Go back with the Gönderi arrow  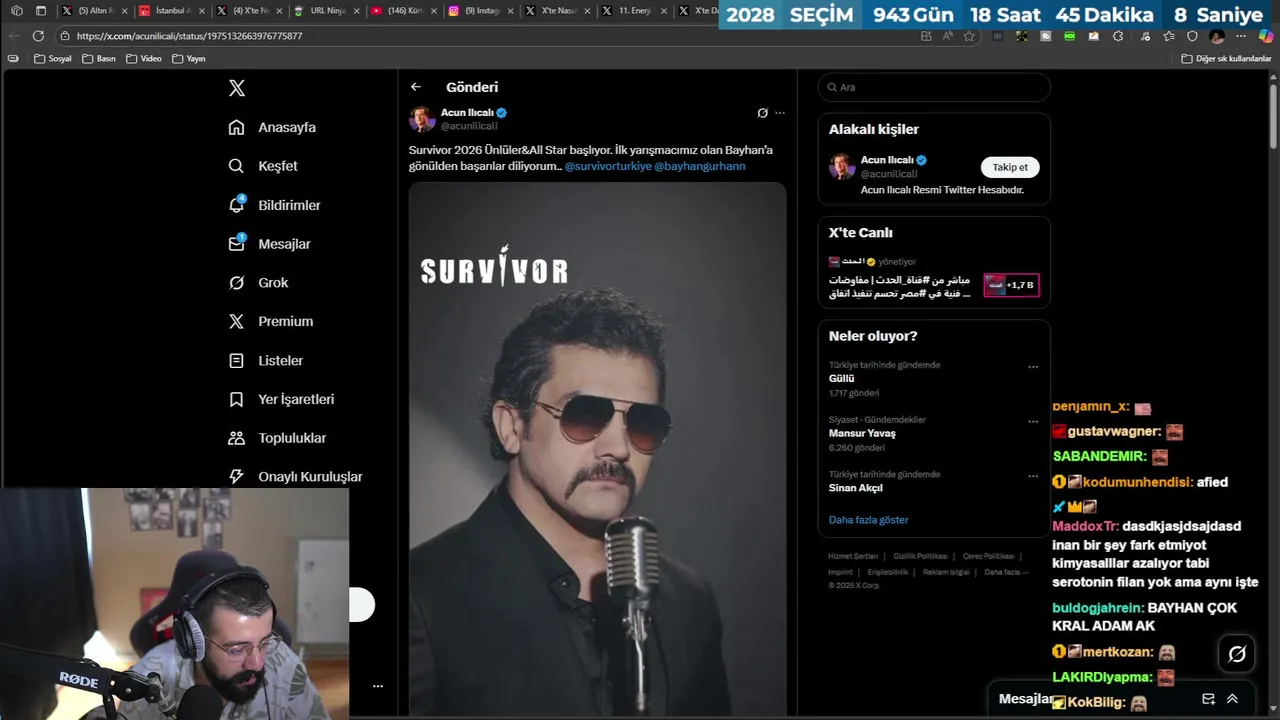click(416, 87)
